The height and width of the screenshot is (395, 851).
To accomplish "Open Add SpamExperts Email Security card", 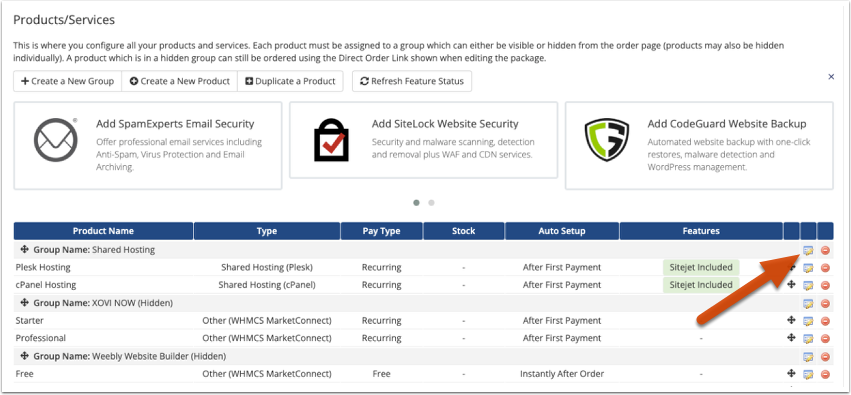I will point(148,145).
